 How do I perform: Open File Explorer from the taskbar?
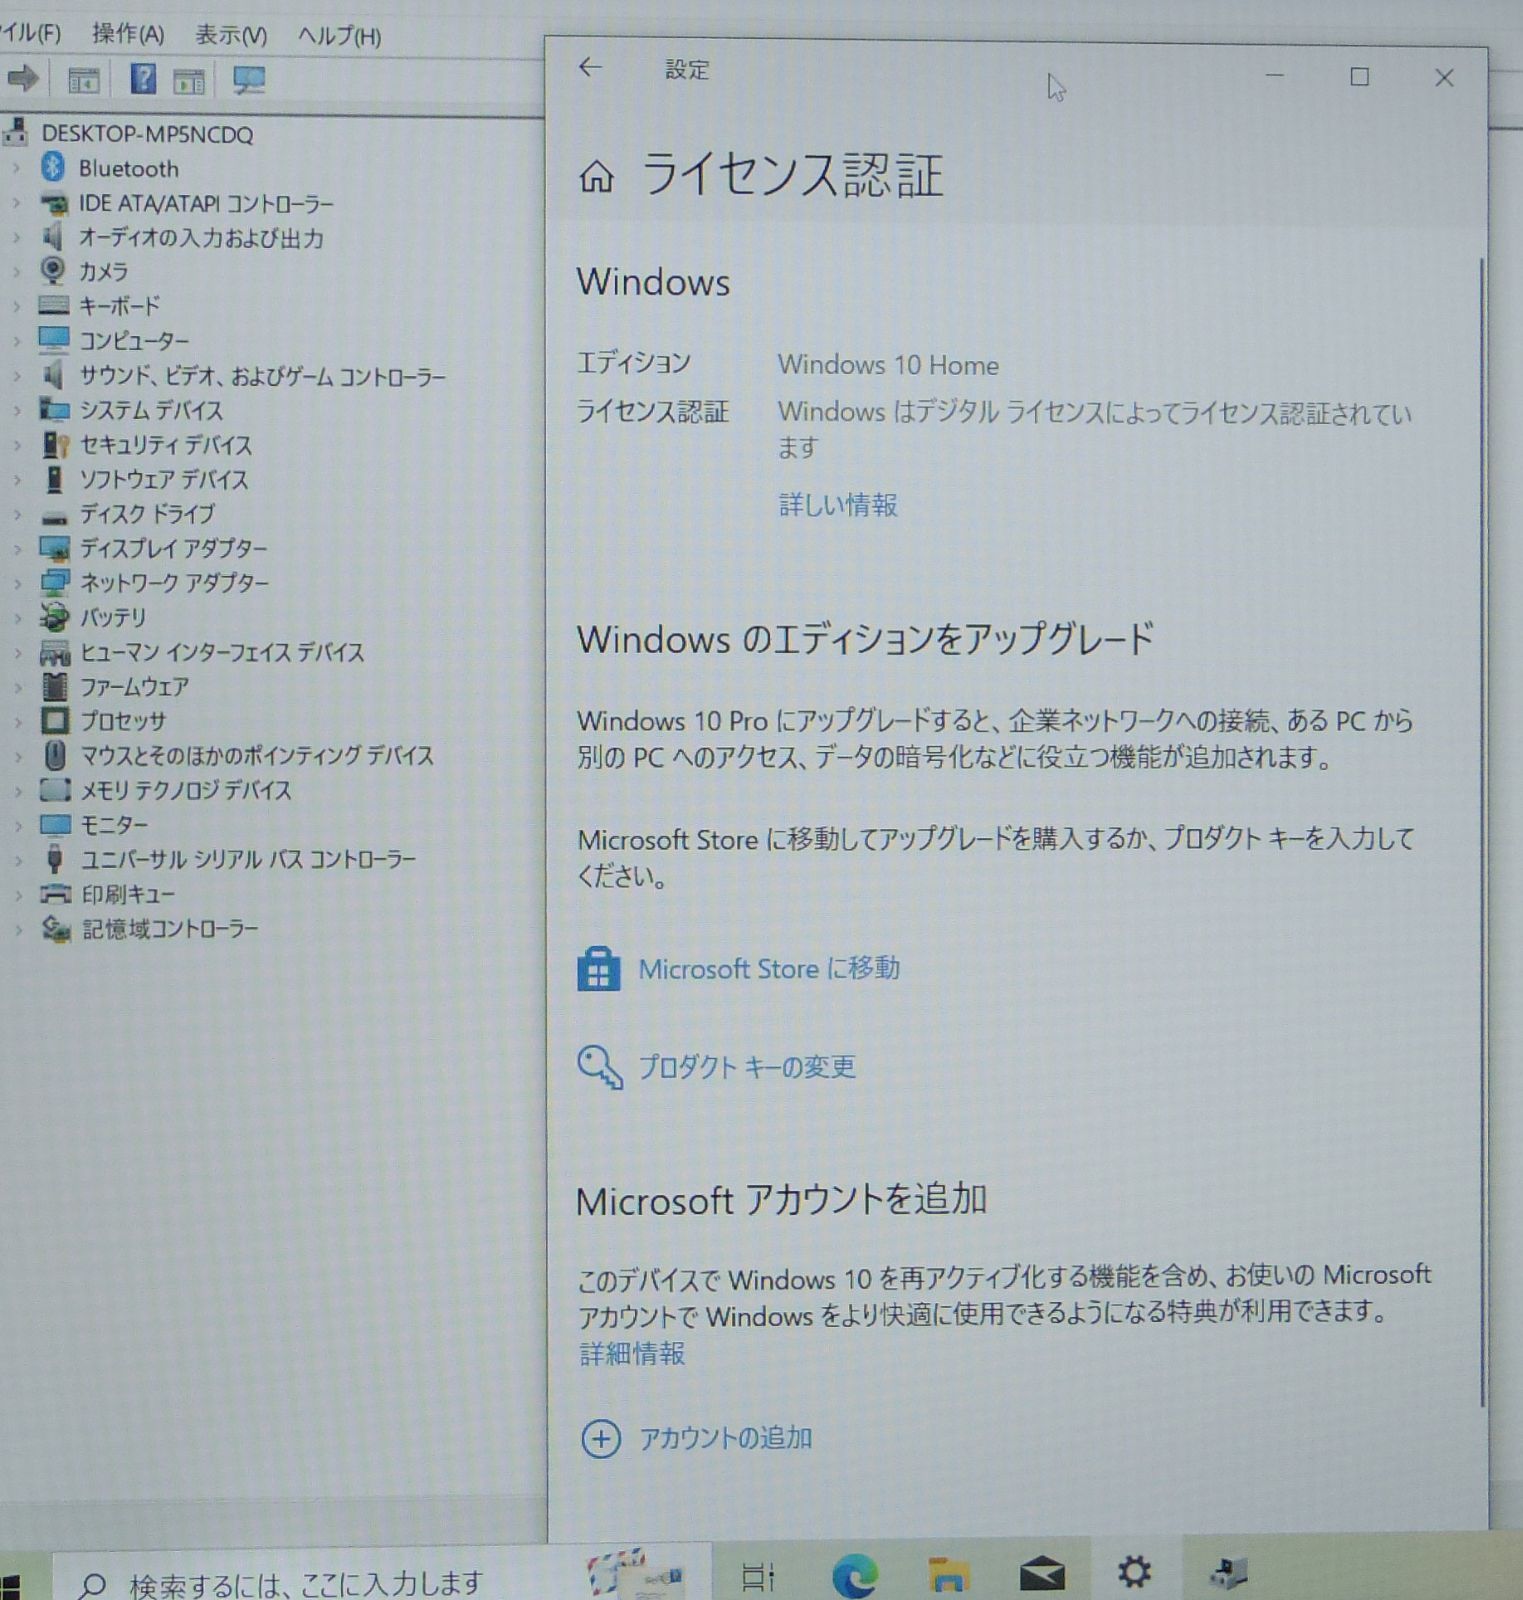[948, 1575]
